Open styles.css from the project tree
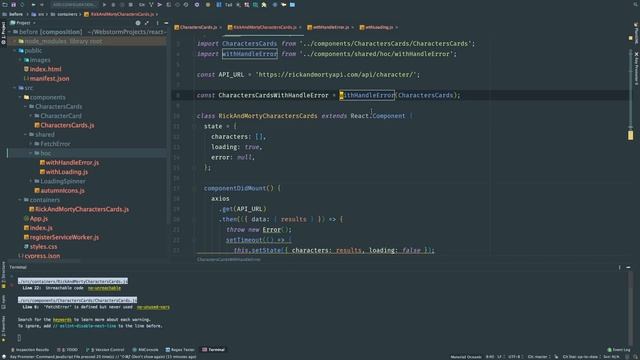Viewport: 640px width, 360px height. coord(40,247)
